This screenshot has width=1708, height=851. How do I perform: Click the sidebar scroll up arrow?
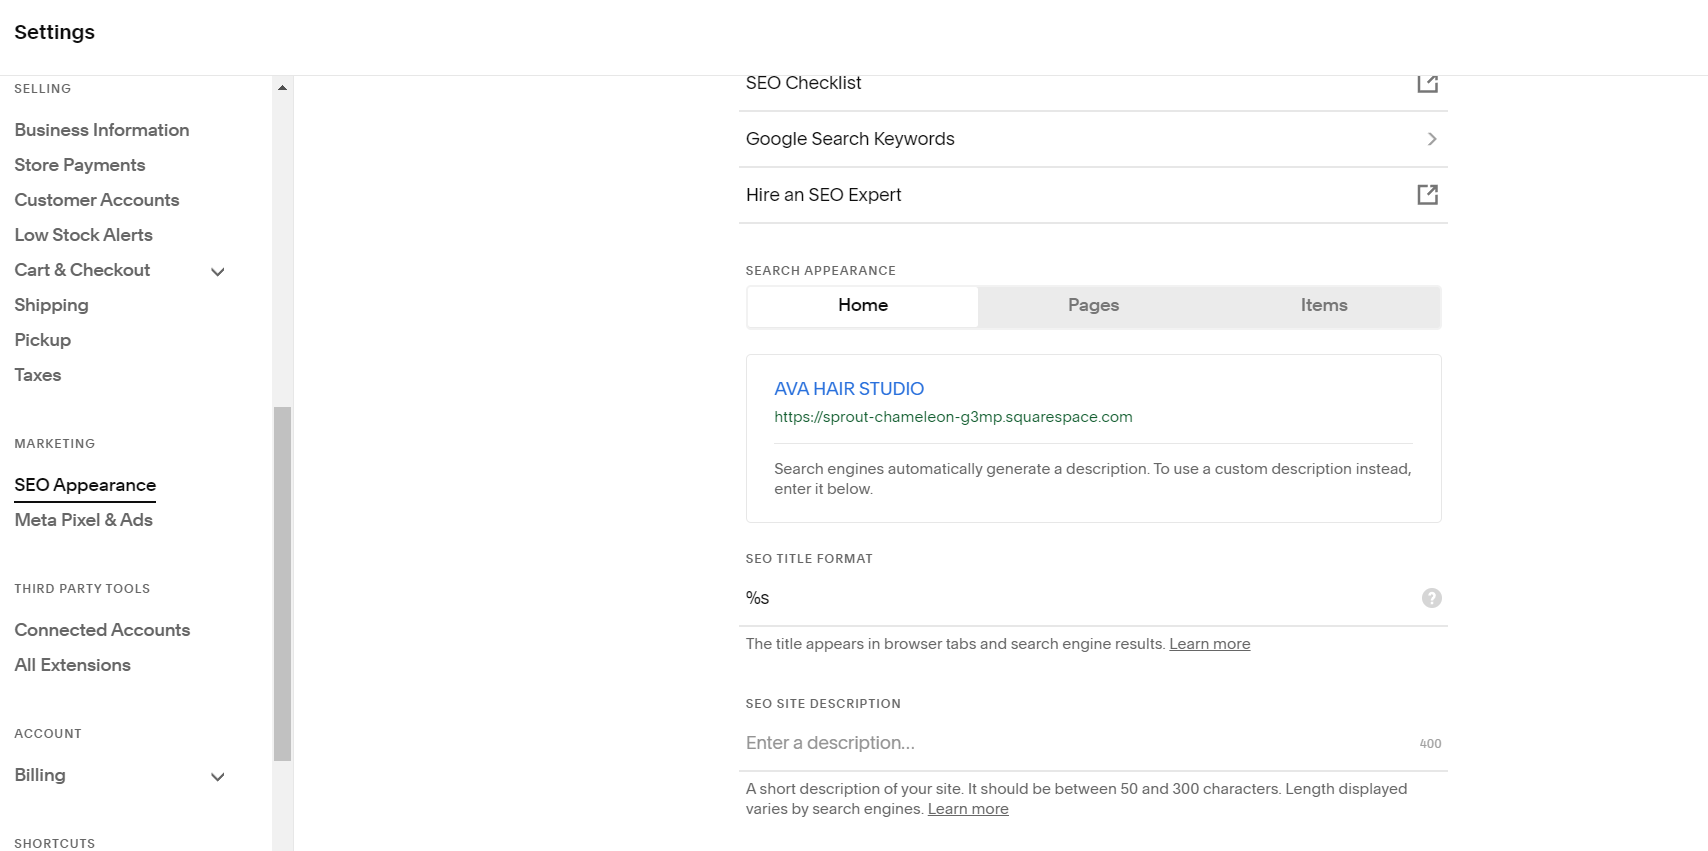283,88
